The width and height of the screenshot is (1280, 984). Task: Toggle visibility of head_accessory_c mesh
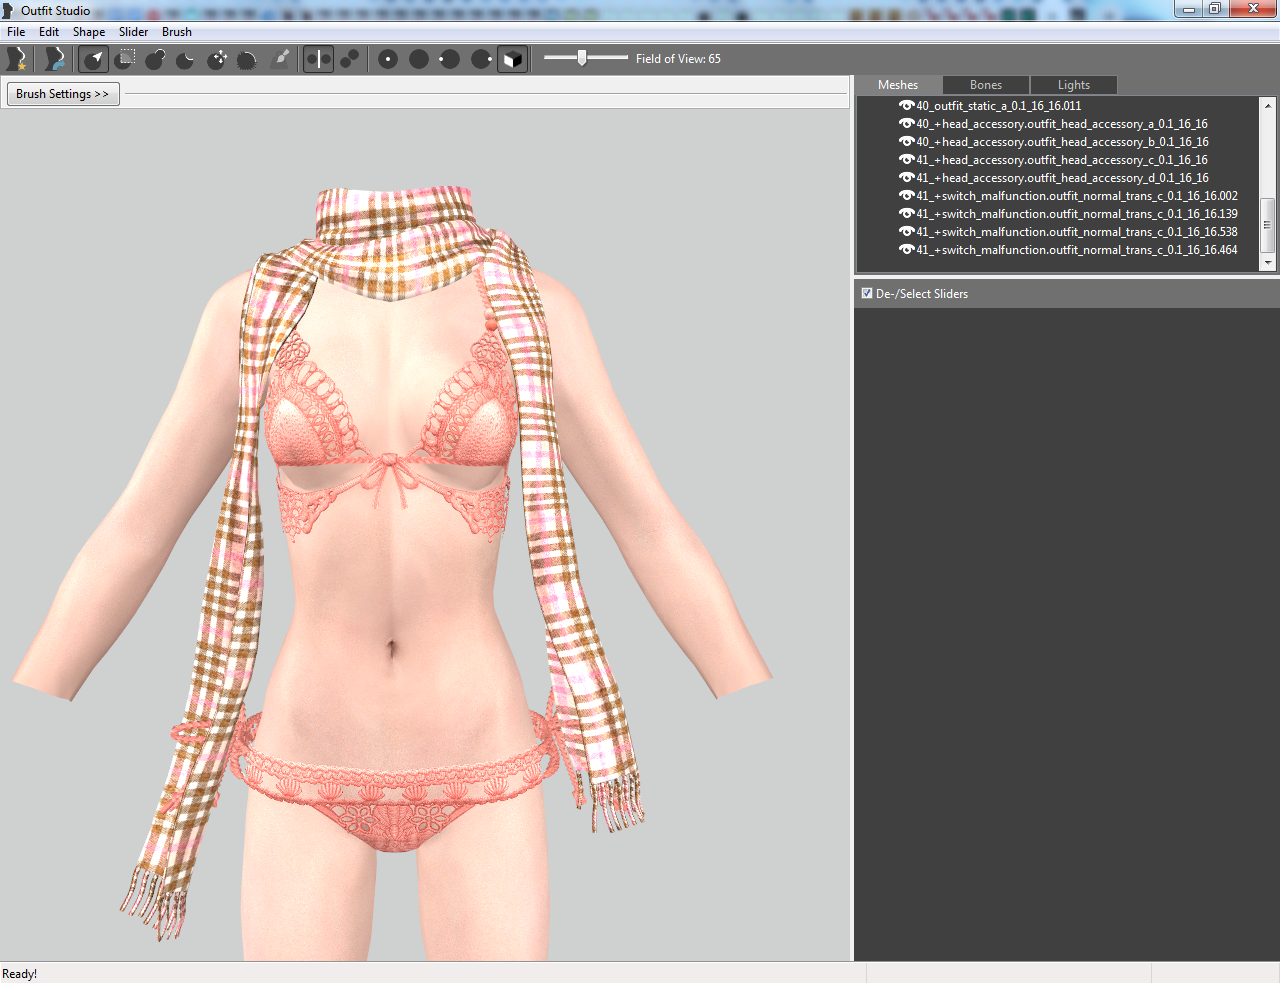click(906, 159)
